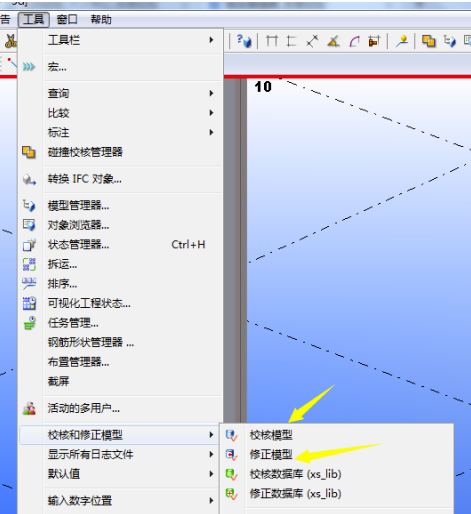Click the macros arrow icon beside 宏

29,67
